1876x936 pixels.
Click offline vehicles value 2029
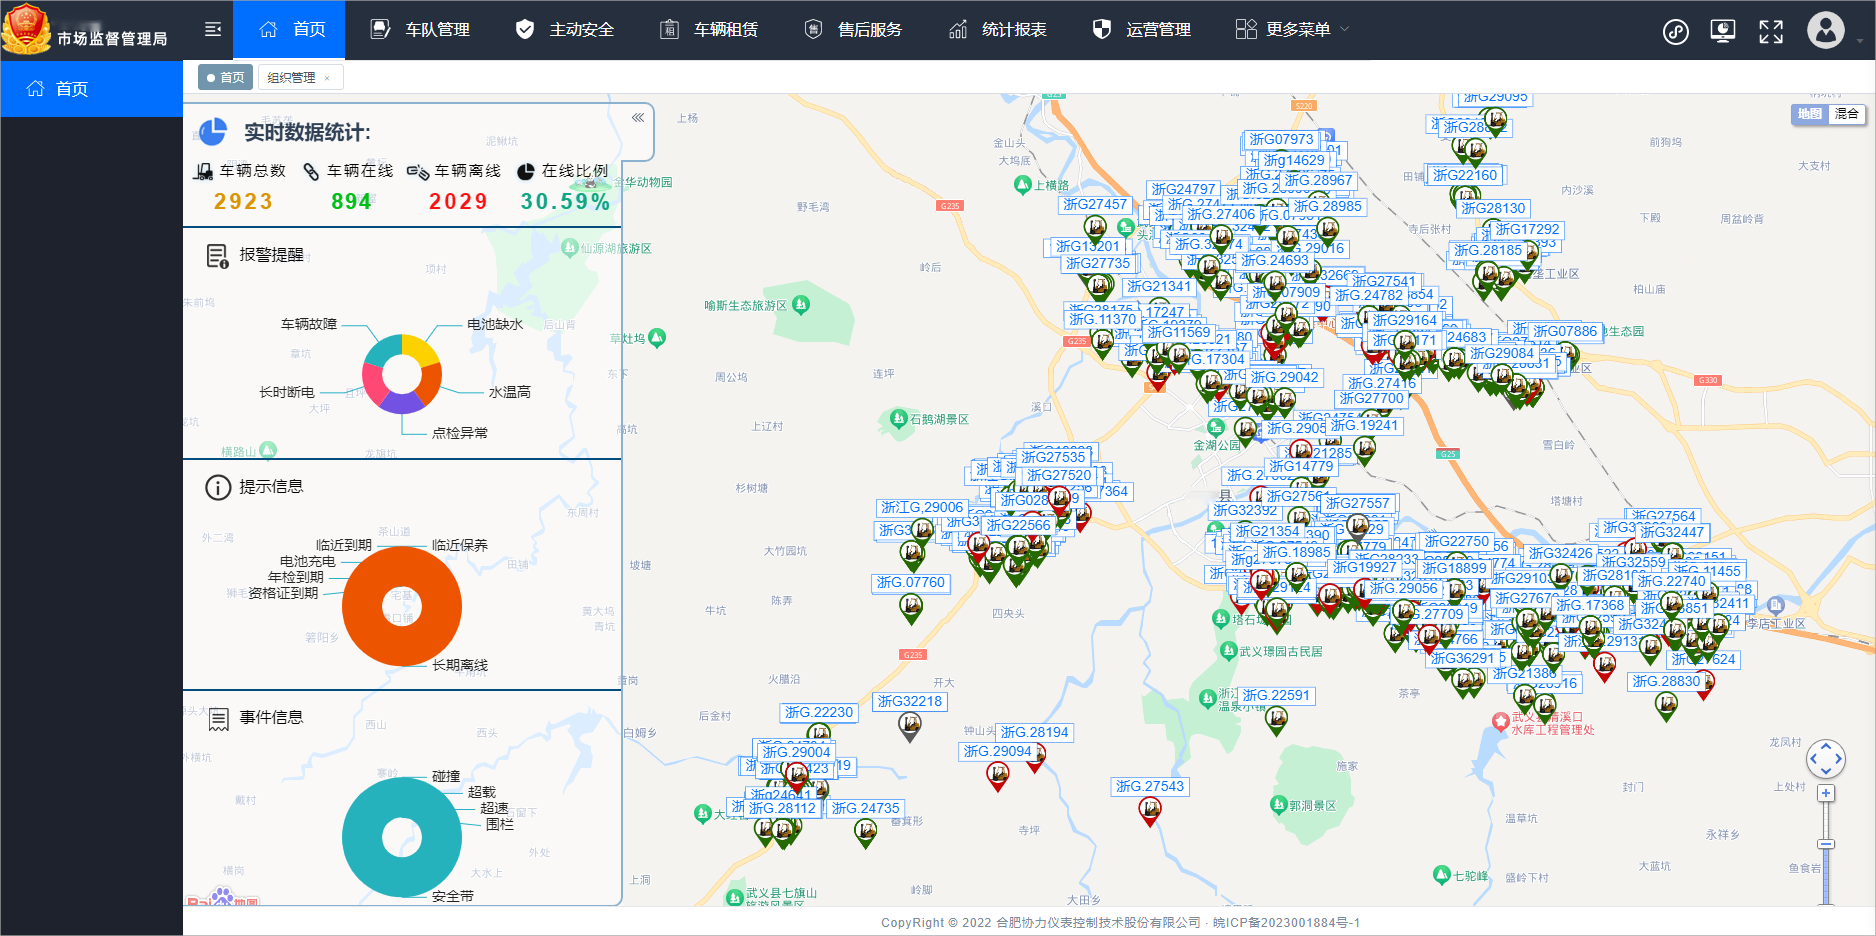[x=459, y=202]
